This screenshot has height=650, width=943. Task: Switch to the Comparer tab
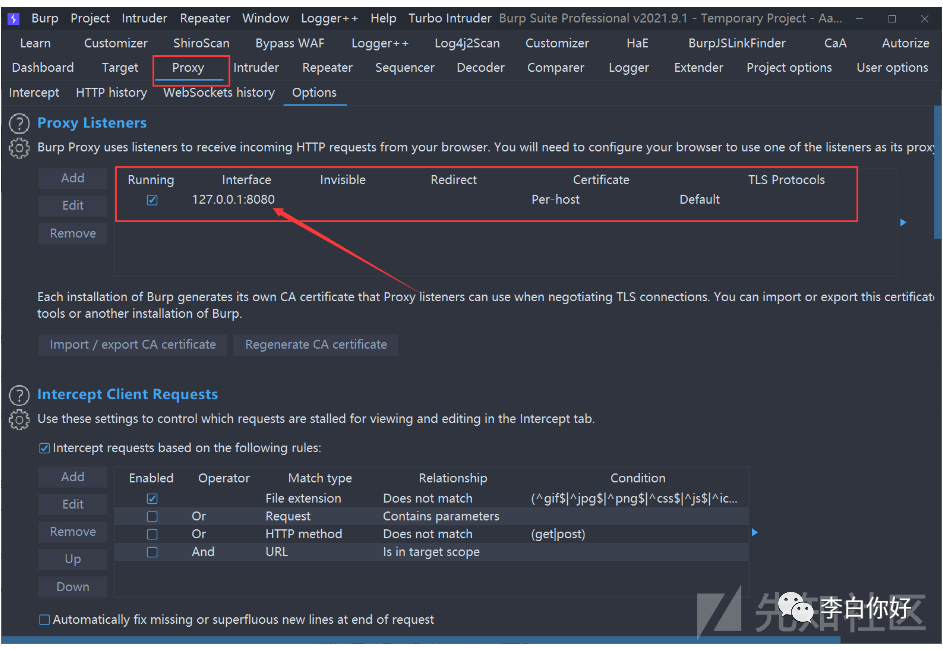pos(556,68)
